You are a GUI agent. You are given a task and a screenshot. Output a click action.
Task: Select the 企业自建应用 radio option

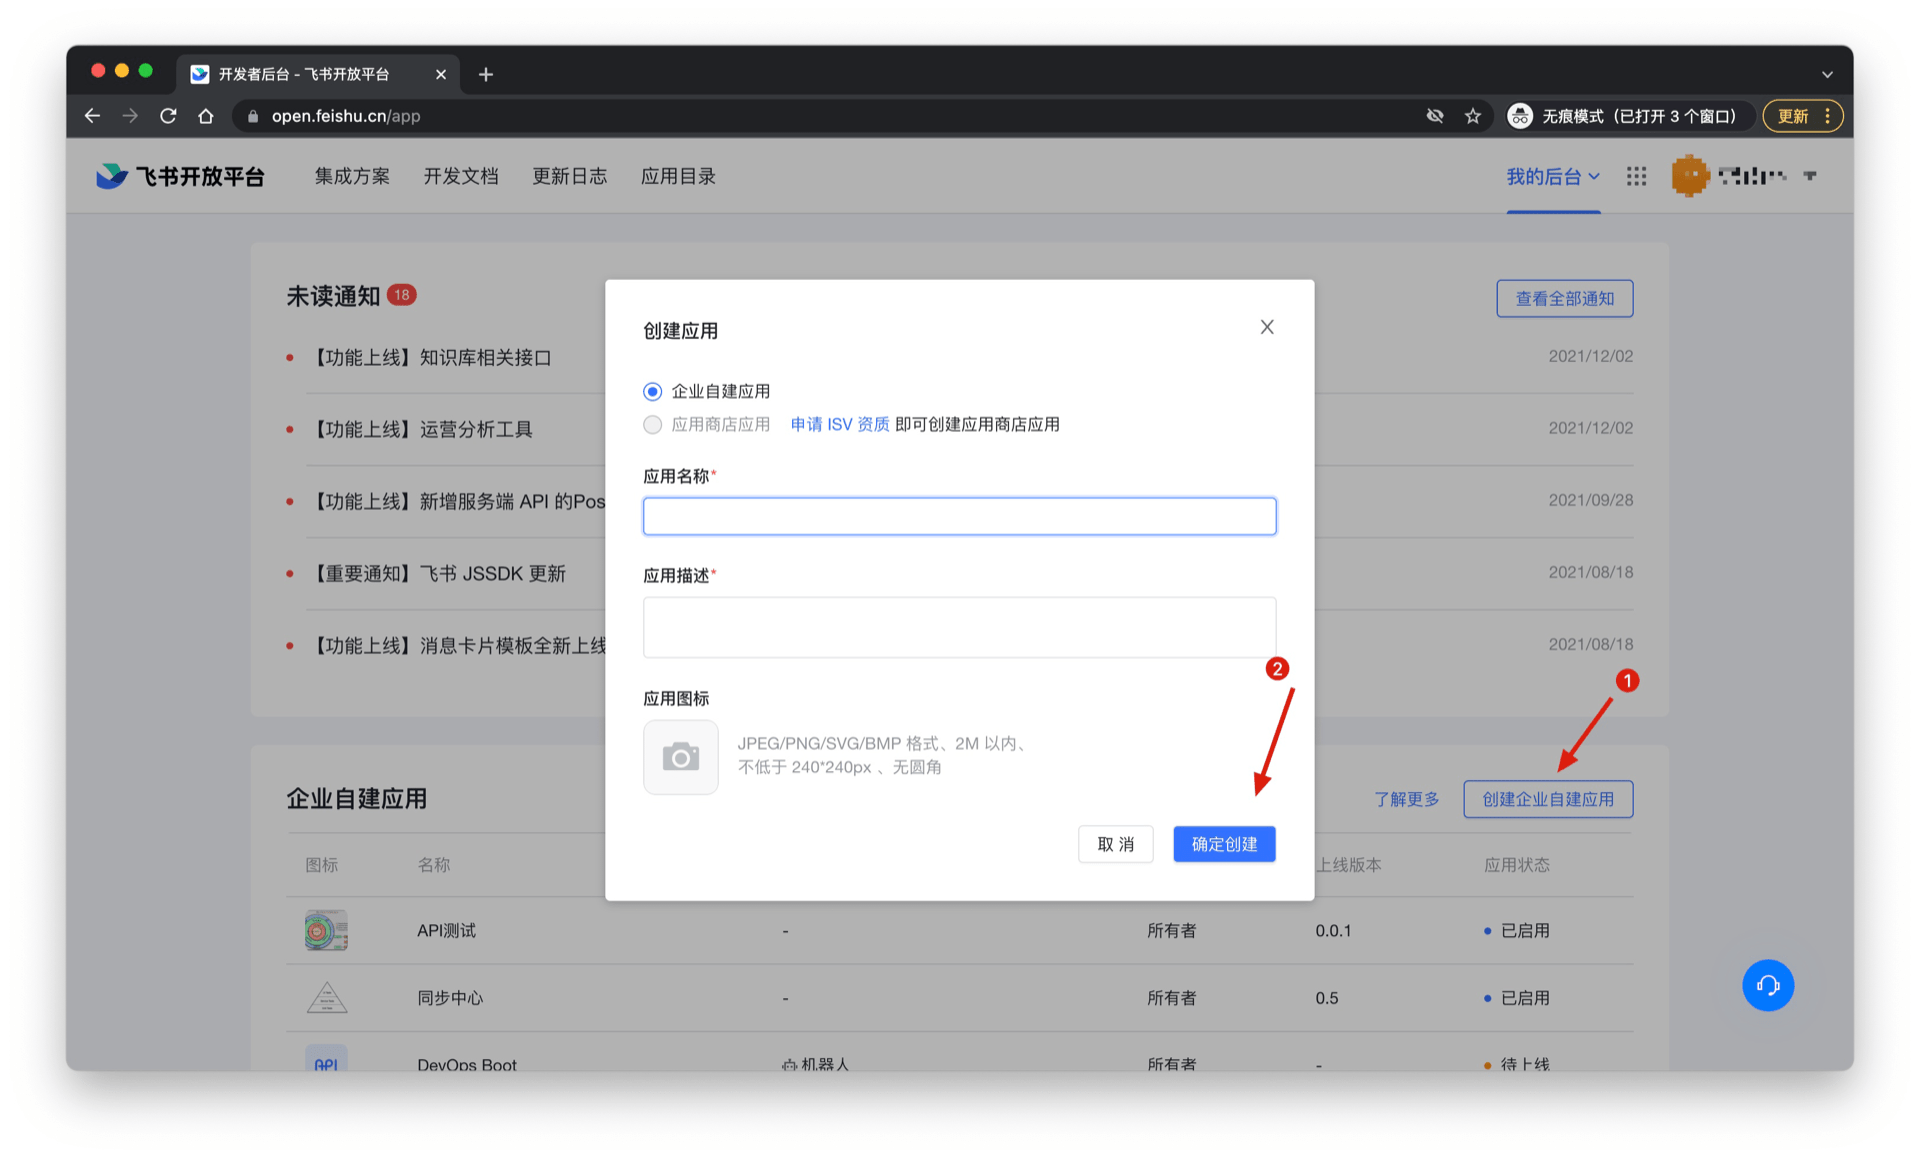[653, 391]
